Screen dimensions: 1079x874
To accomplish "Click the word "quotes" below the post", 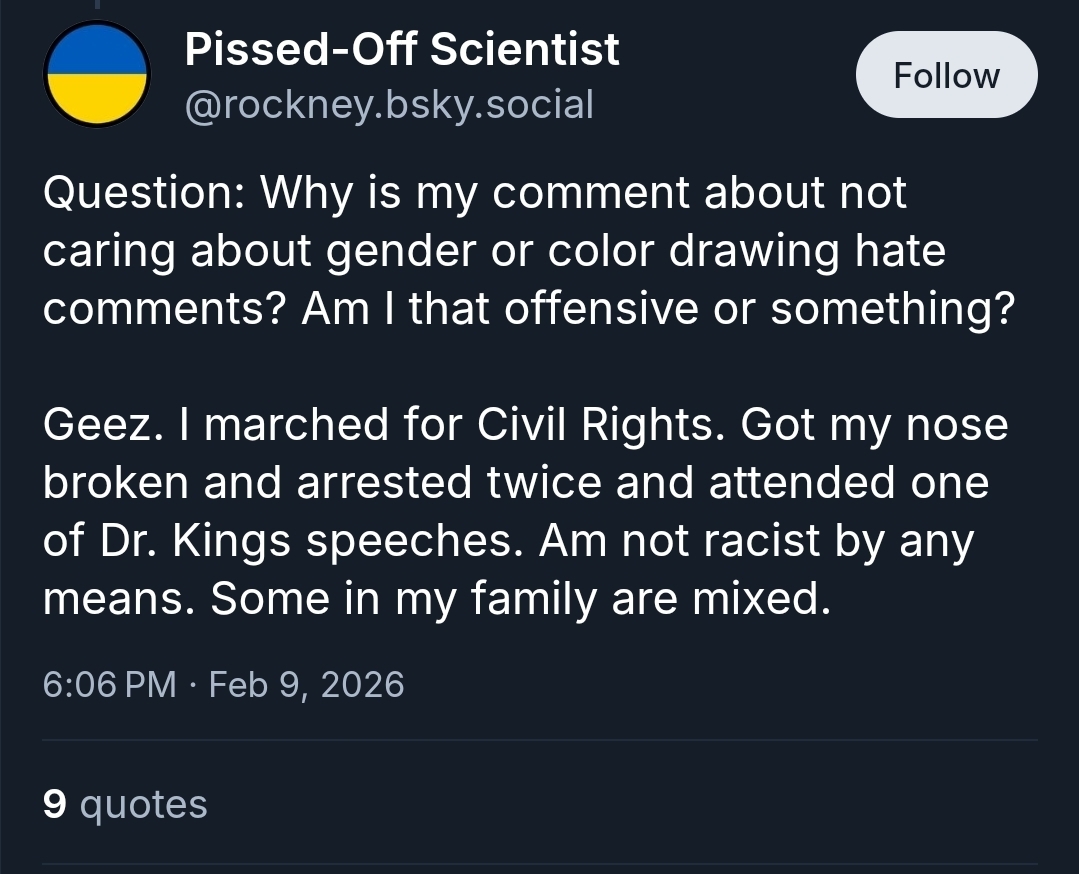I will 143,804.
